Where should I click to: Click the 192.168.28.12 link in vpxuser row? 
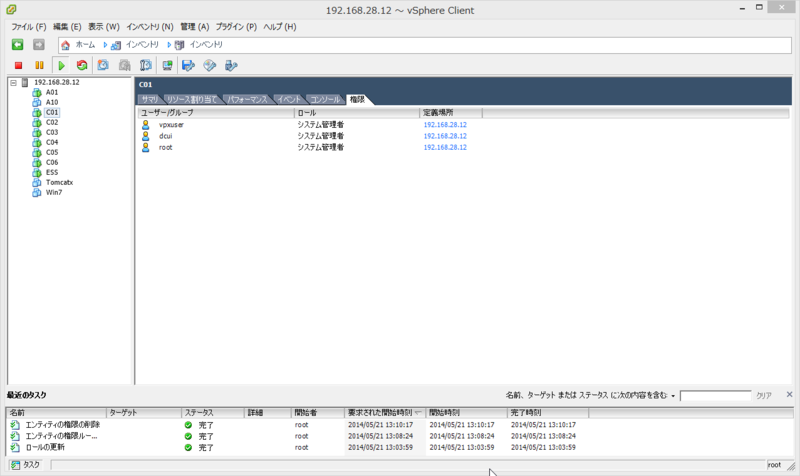[445, 124]
